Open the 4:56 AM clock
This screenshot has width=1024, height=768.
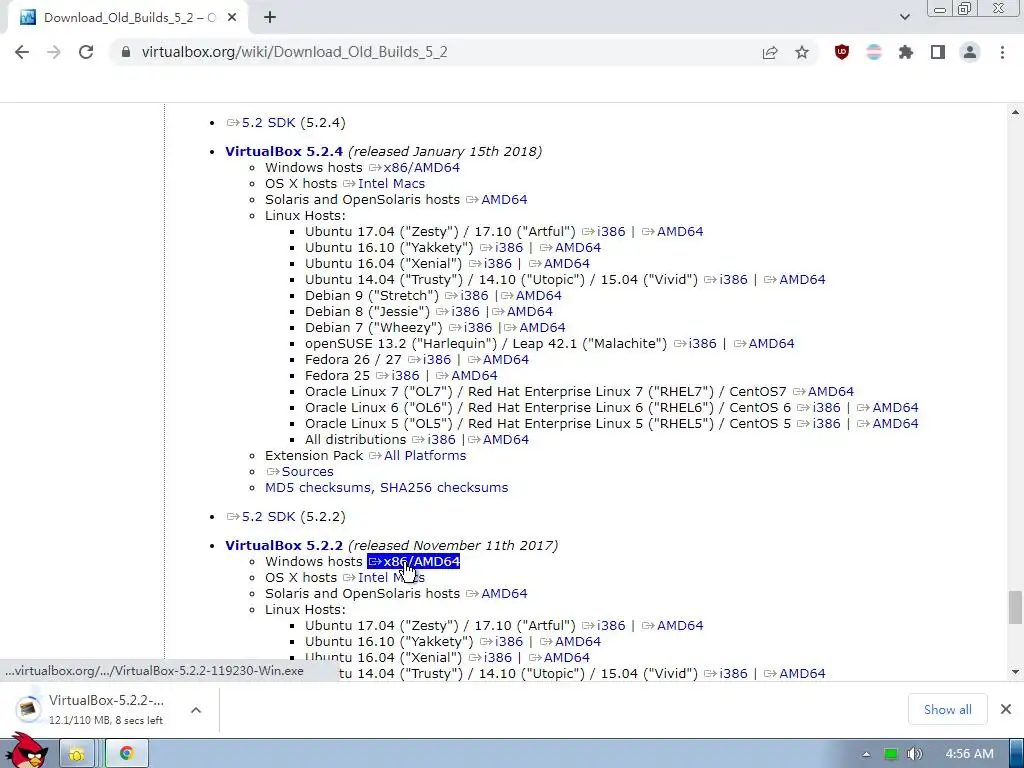point(969,754)
